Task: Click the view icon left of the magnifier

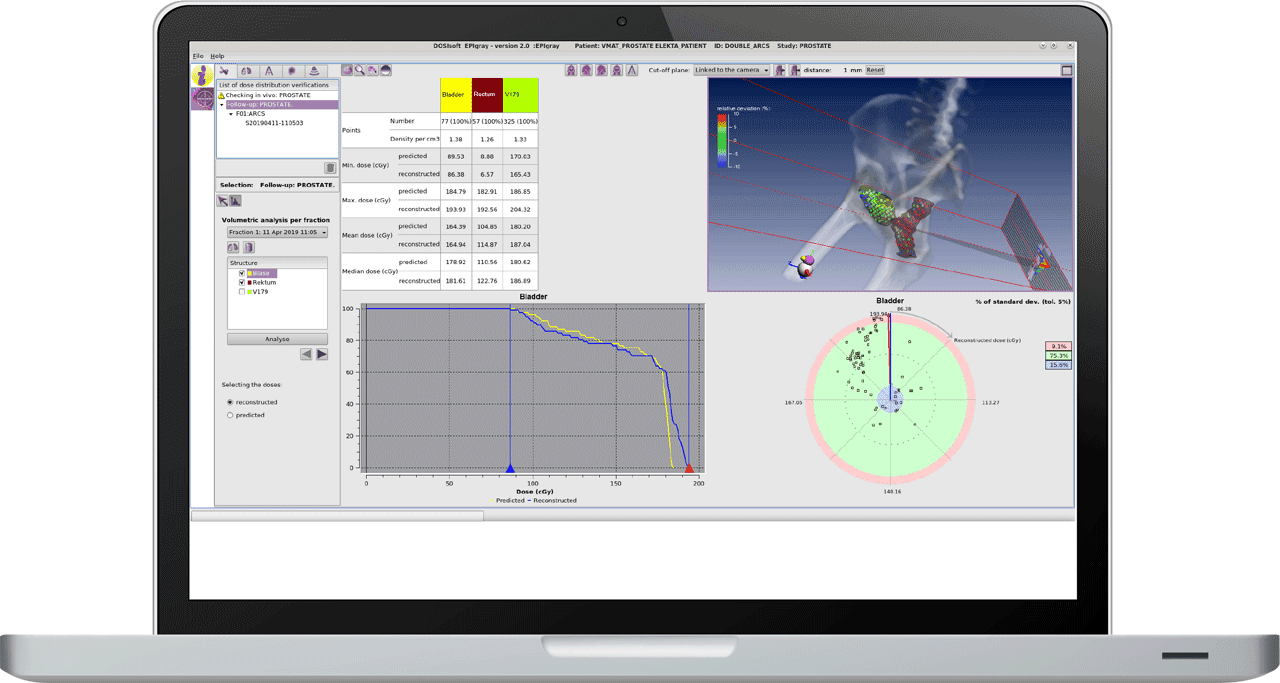Action: (347, 70)
